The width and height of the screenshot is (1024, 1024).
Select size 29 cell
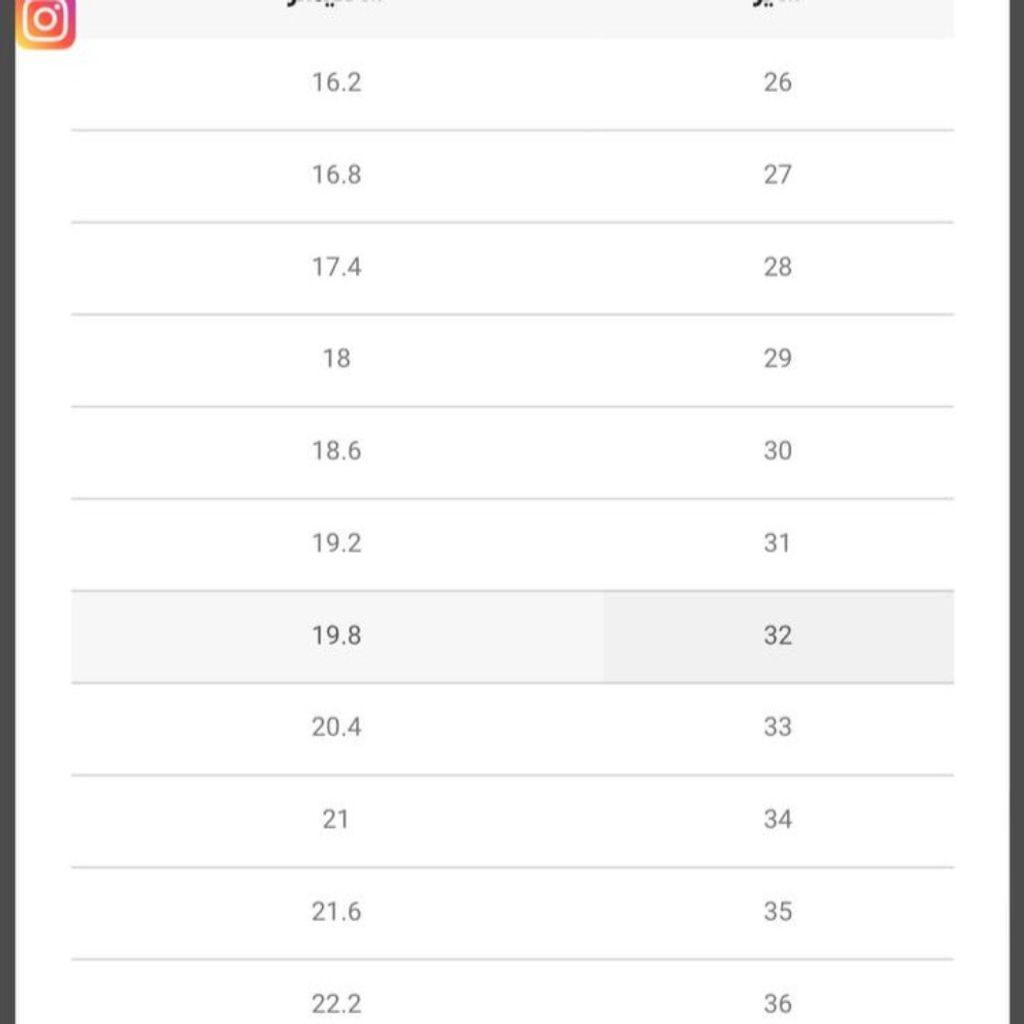(x=778, y=359)
